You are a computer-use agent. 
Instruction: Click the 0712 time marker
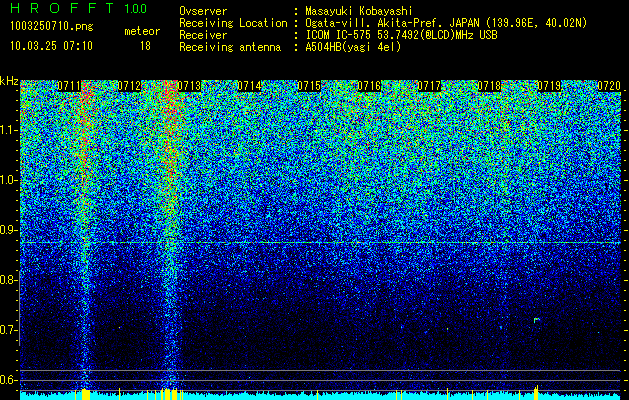(x=129, y=86)
